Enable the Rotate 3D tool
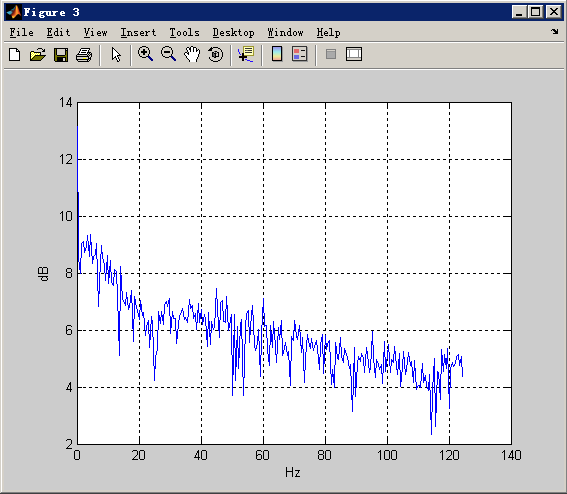Viewport: 567px width, 494px height. tap(216, 54)
